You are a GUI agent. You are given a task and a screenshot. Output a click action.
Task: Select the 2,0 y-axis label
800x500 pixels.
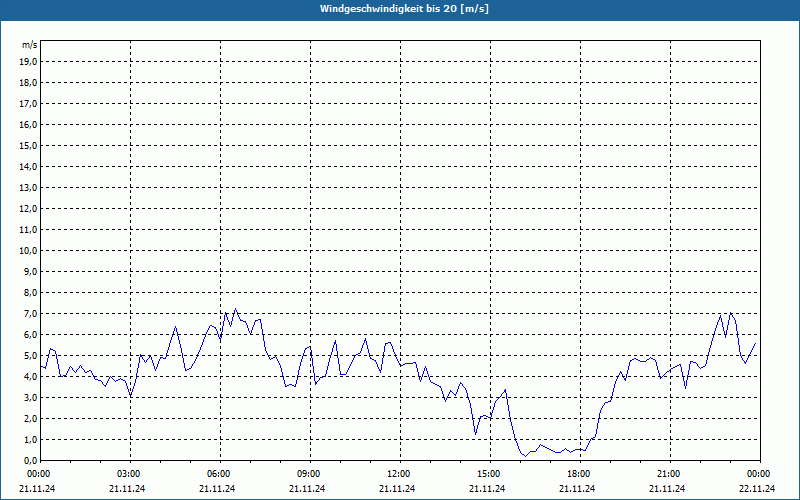coord(30,419)
